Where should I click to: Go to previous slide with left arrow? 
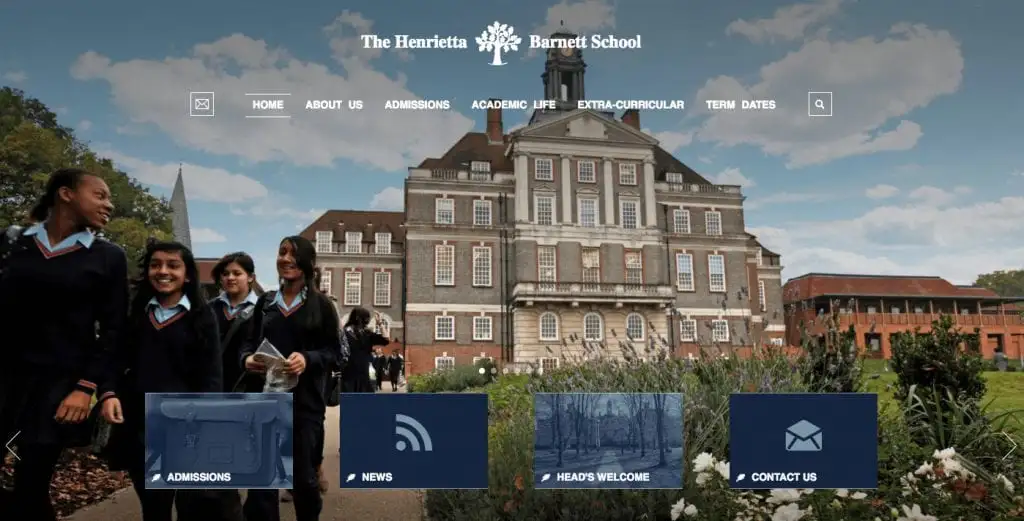click(12, 445)
